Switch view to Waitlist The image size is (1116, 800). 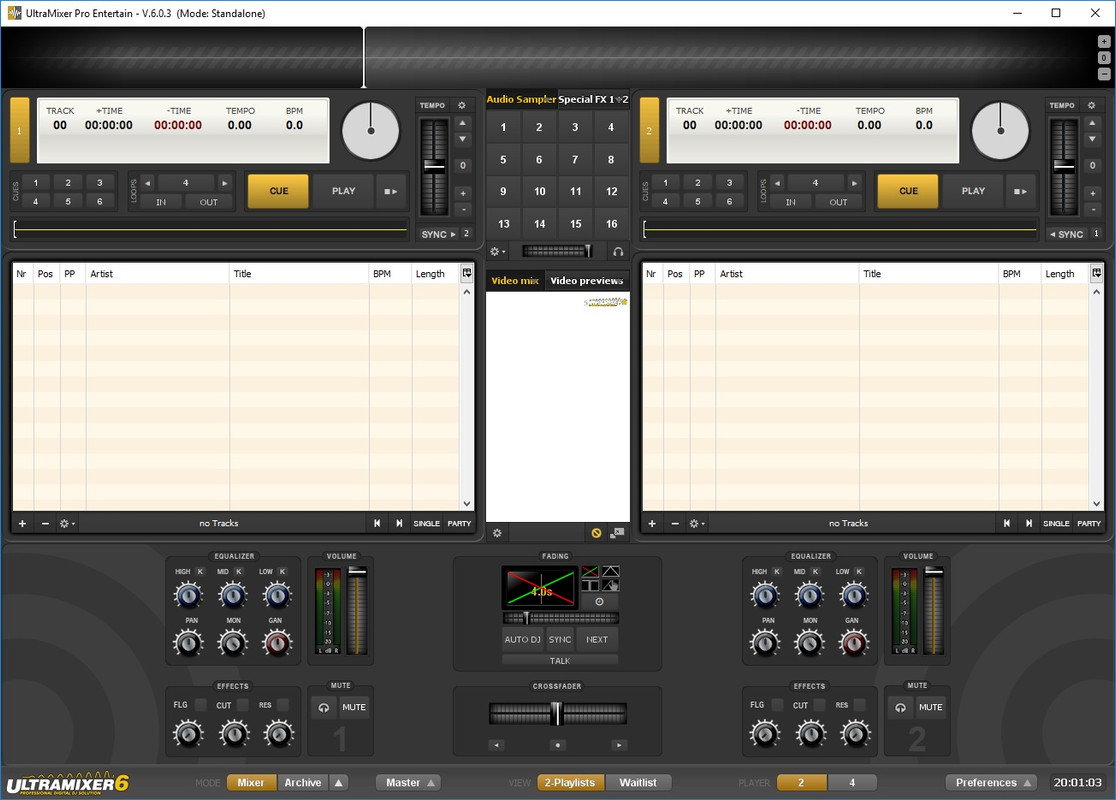coord(638,782)
